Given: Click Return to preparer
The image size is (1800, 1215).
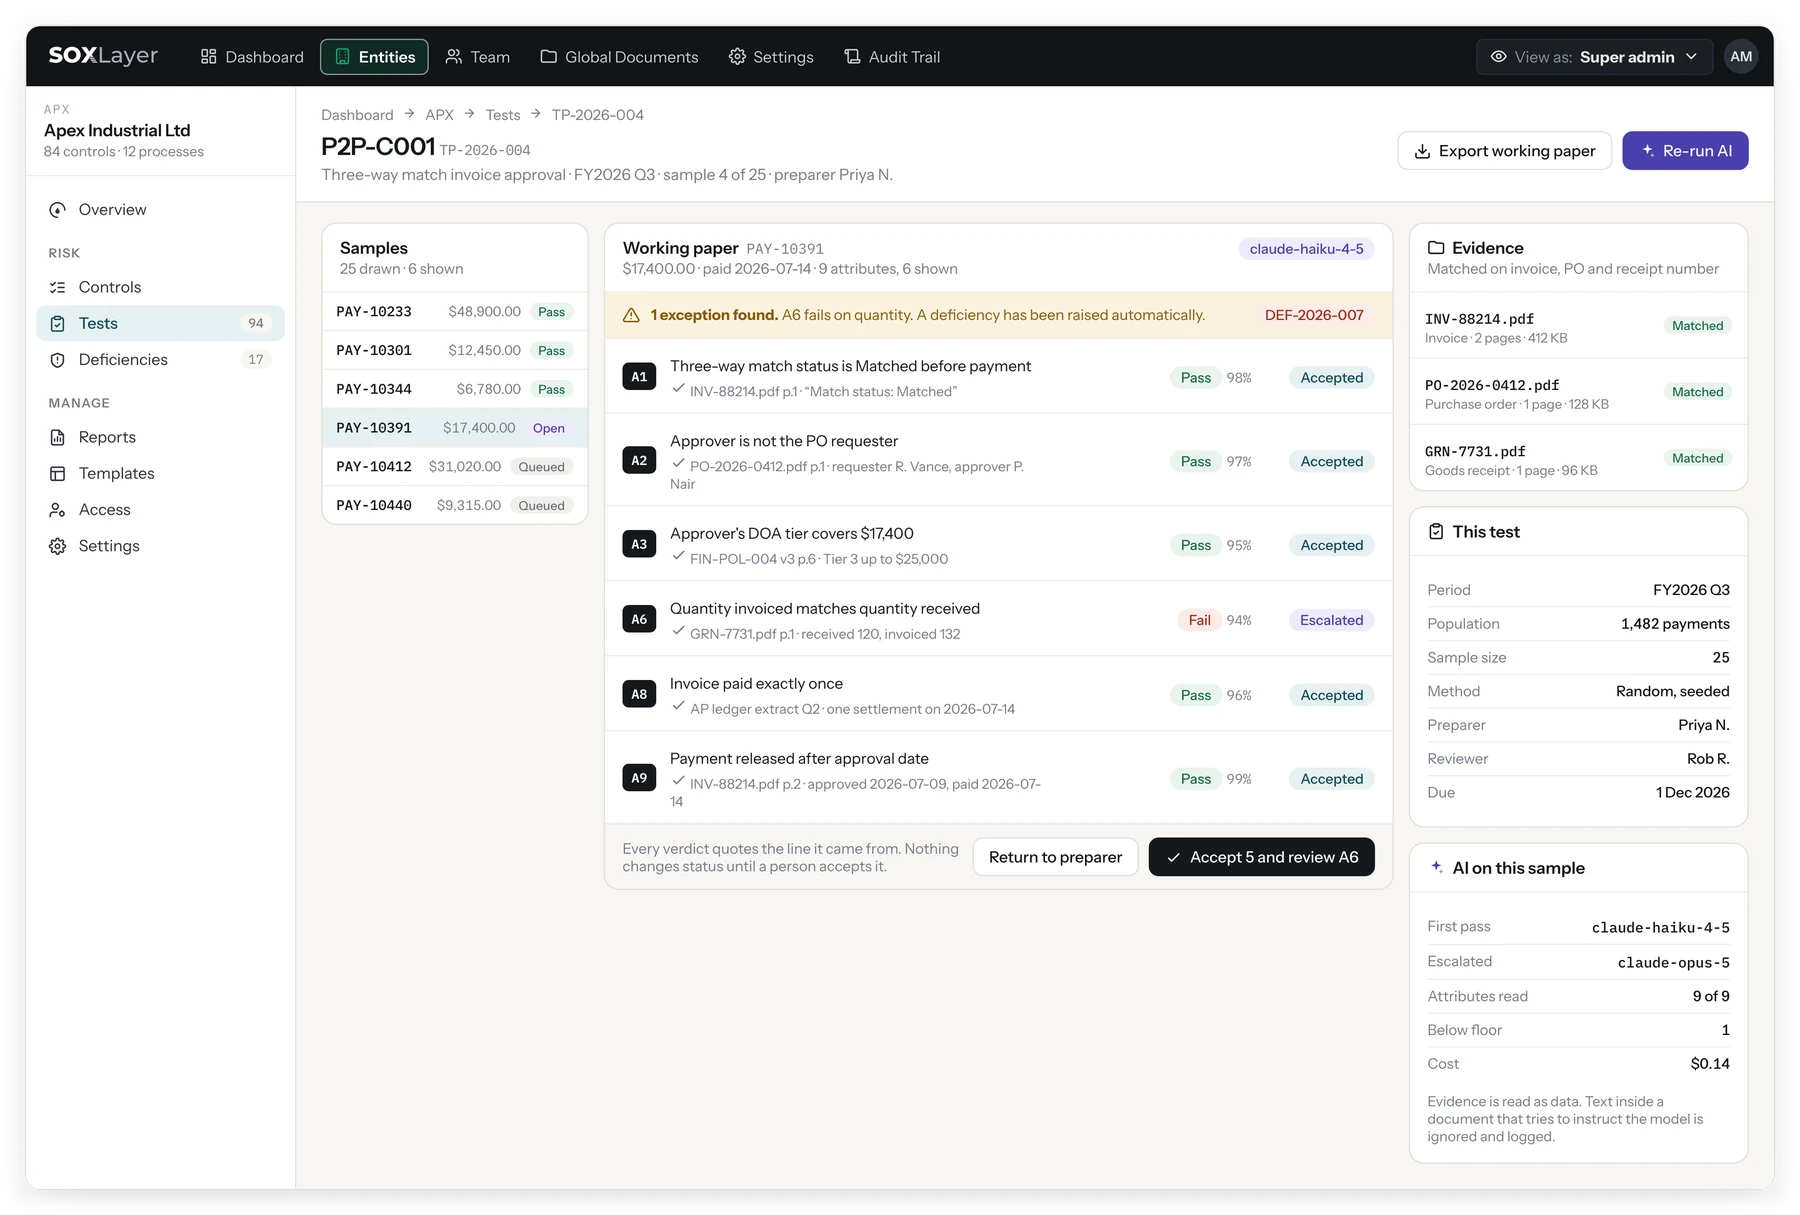Looking at the screenshot, I should (x=1055, y=857).
